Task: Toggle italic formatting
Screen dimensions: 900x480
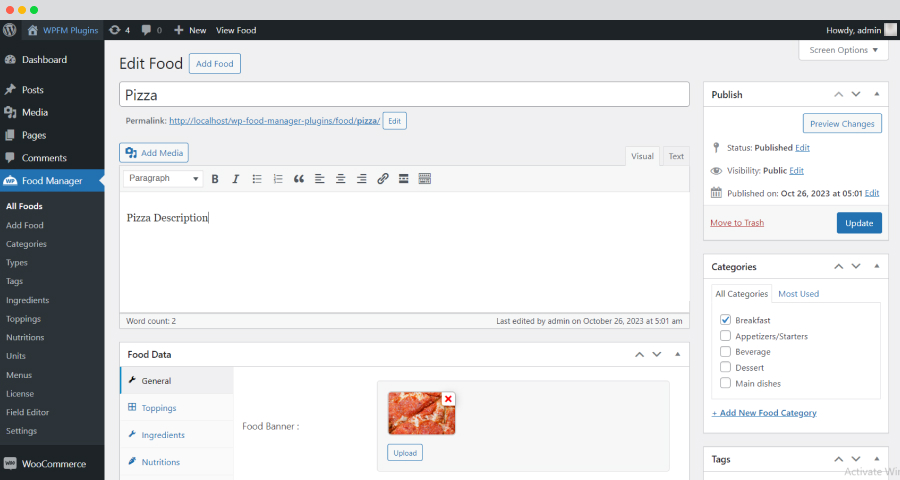Action: point(235,179)
